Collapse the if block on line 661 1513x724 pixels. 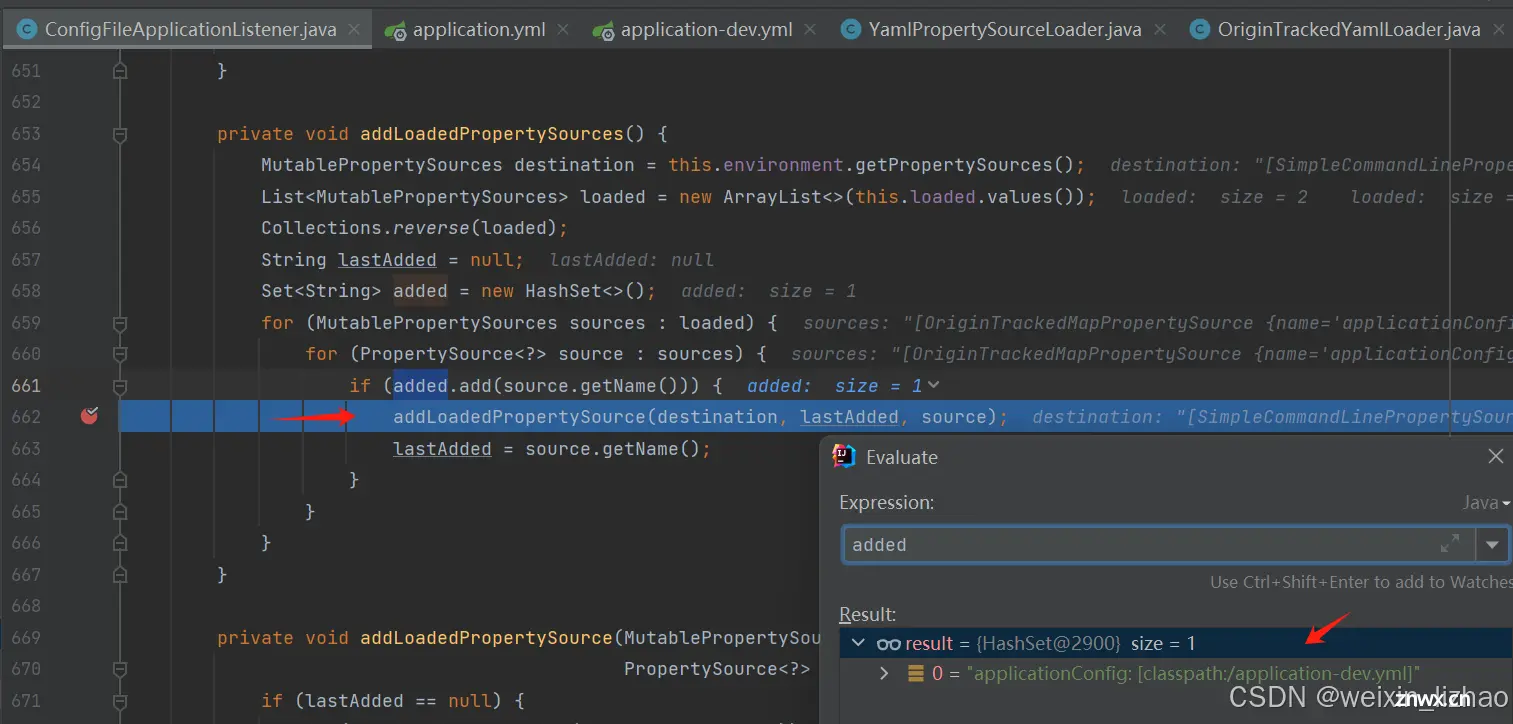[120, 385]
